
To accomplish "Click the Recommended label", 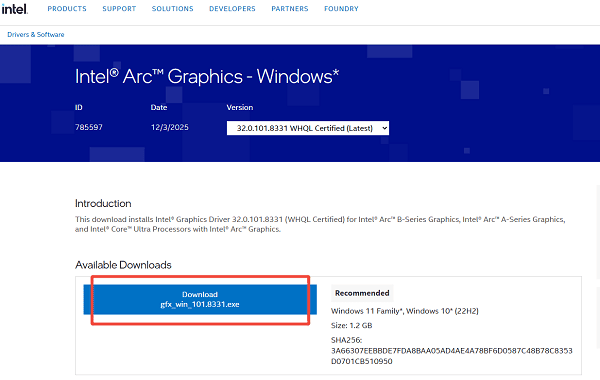I will point(362,293).
